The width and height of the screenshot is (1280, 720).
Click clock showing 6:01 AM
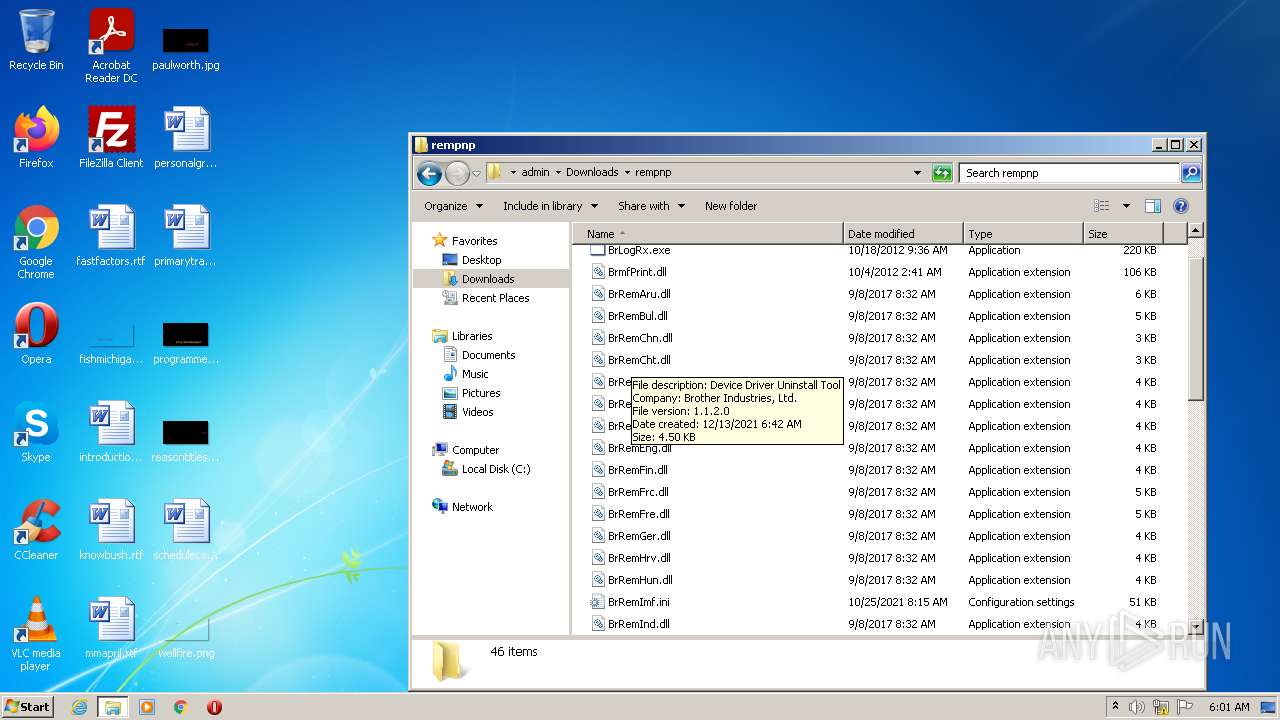(1229, 707)
